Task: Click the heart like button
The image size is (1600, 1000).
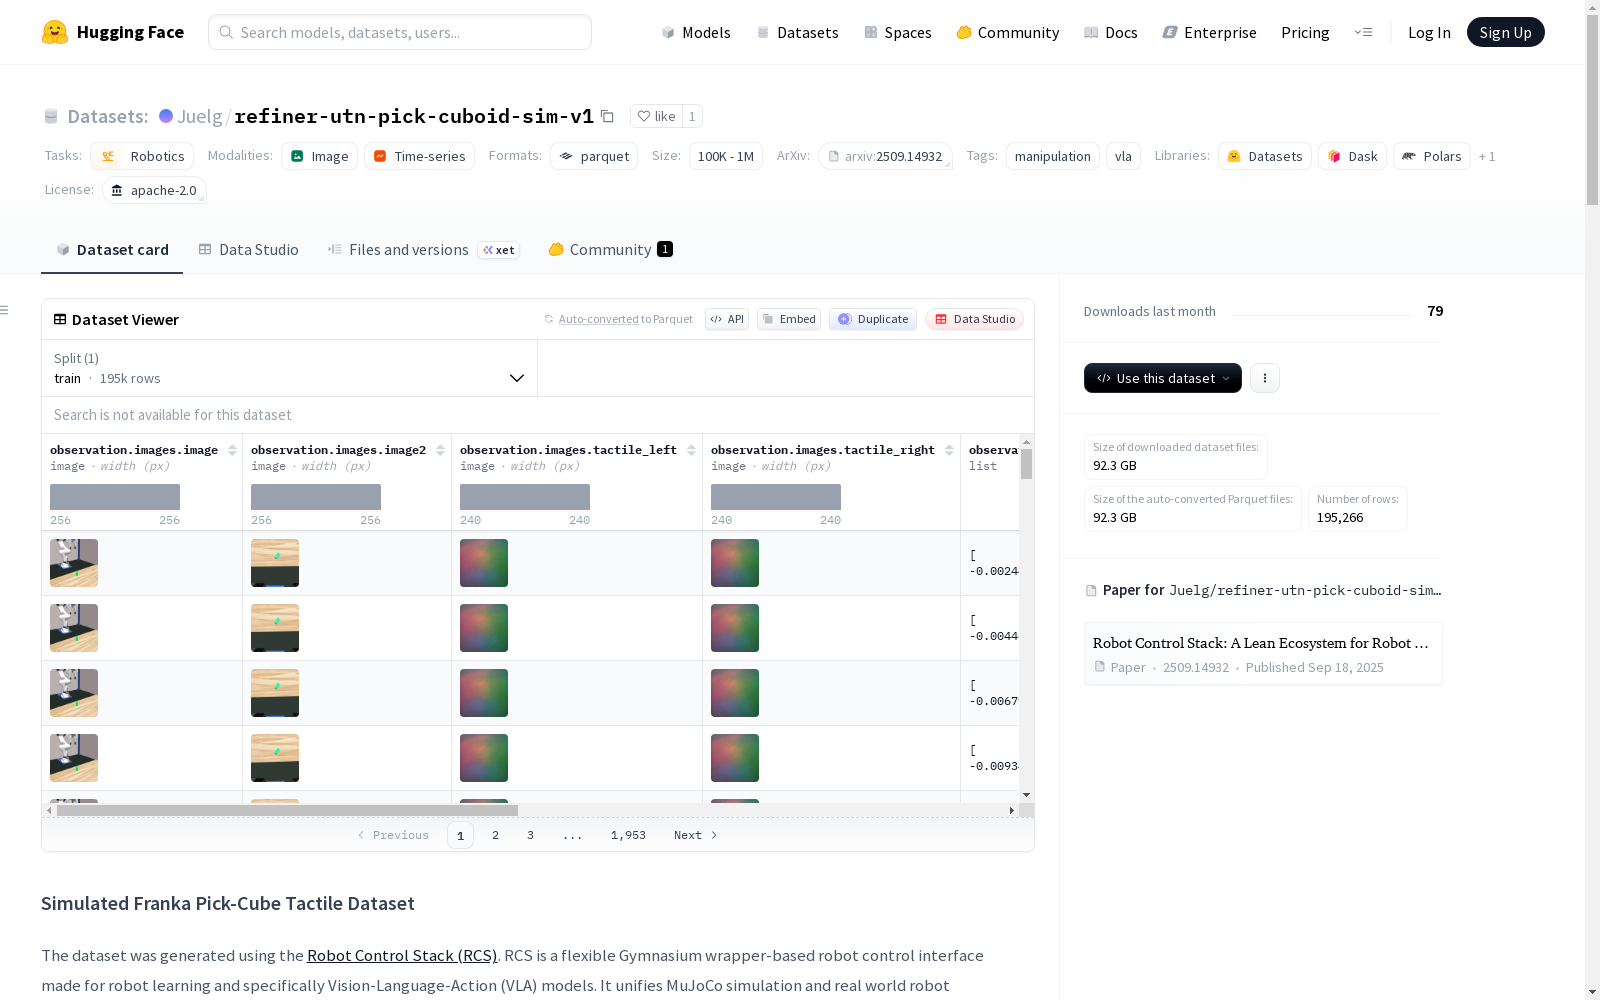Action: pyautogui.click(x=657, y=116)
